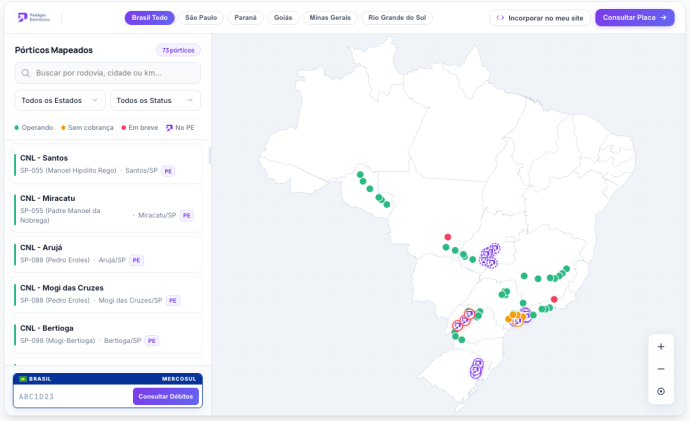Screen dimensions: 690x421
Task: Toggle the Operando legend filter
Action: 33,128
